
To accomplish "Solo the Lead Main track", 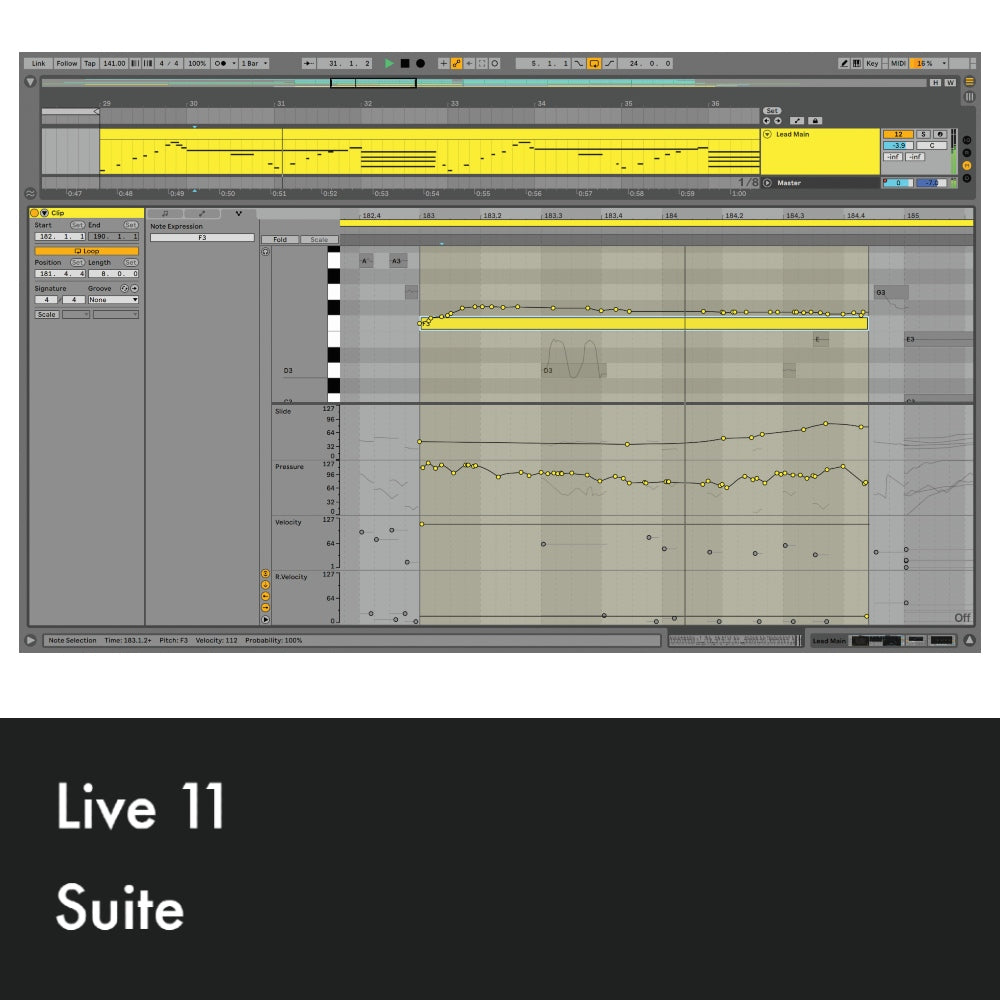I will pos(923,134).
